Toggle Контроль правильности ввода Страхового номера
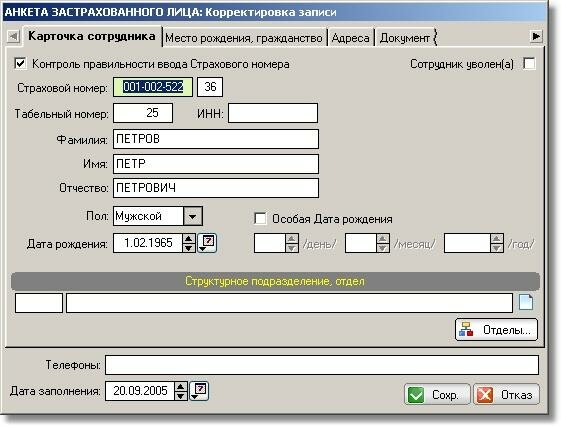Image resolution: width=561 pixels, height=427 pixels. pos(20,64)
